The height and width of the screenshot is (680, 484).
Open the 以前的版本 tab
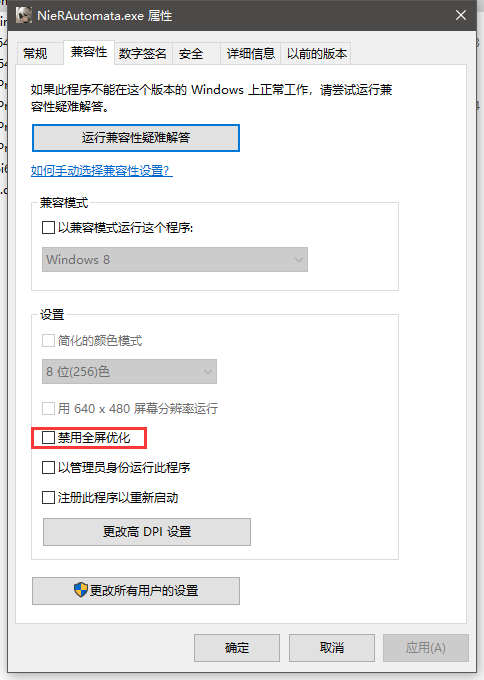point(317,54)
